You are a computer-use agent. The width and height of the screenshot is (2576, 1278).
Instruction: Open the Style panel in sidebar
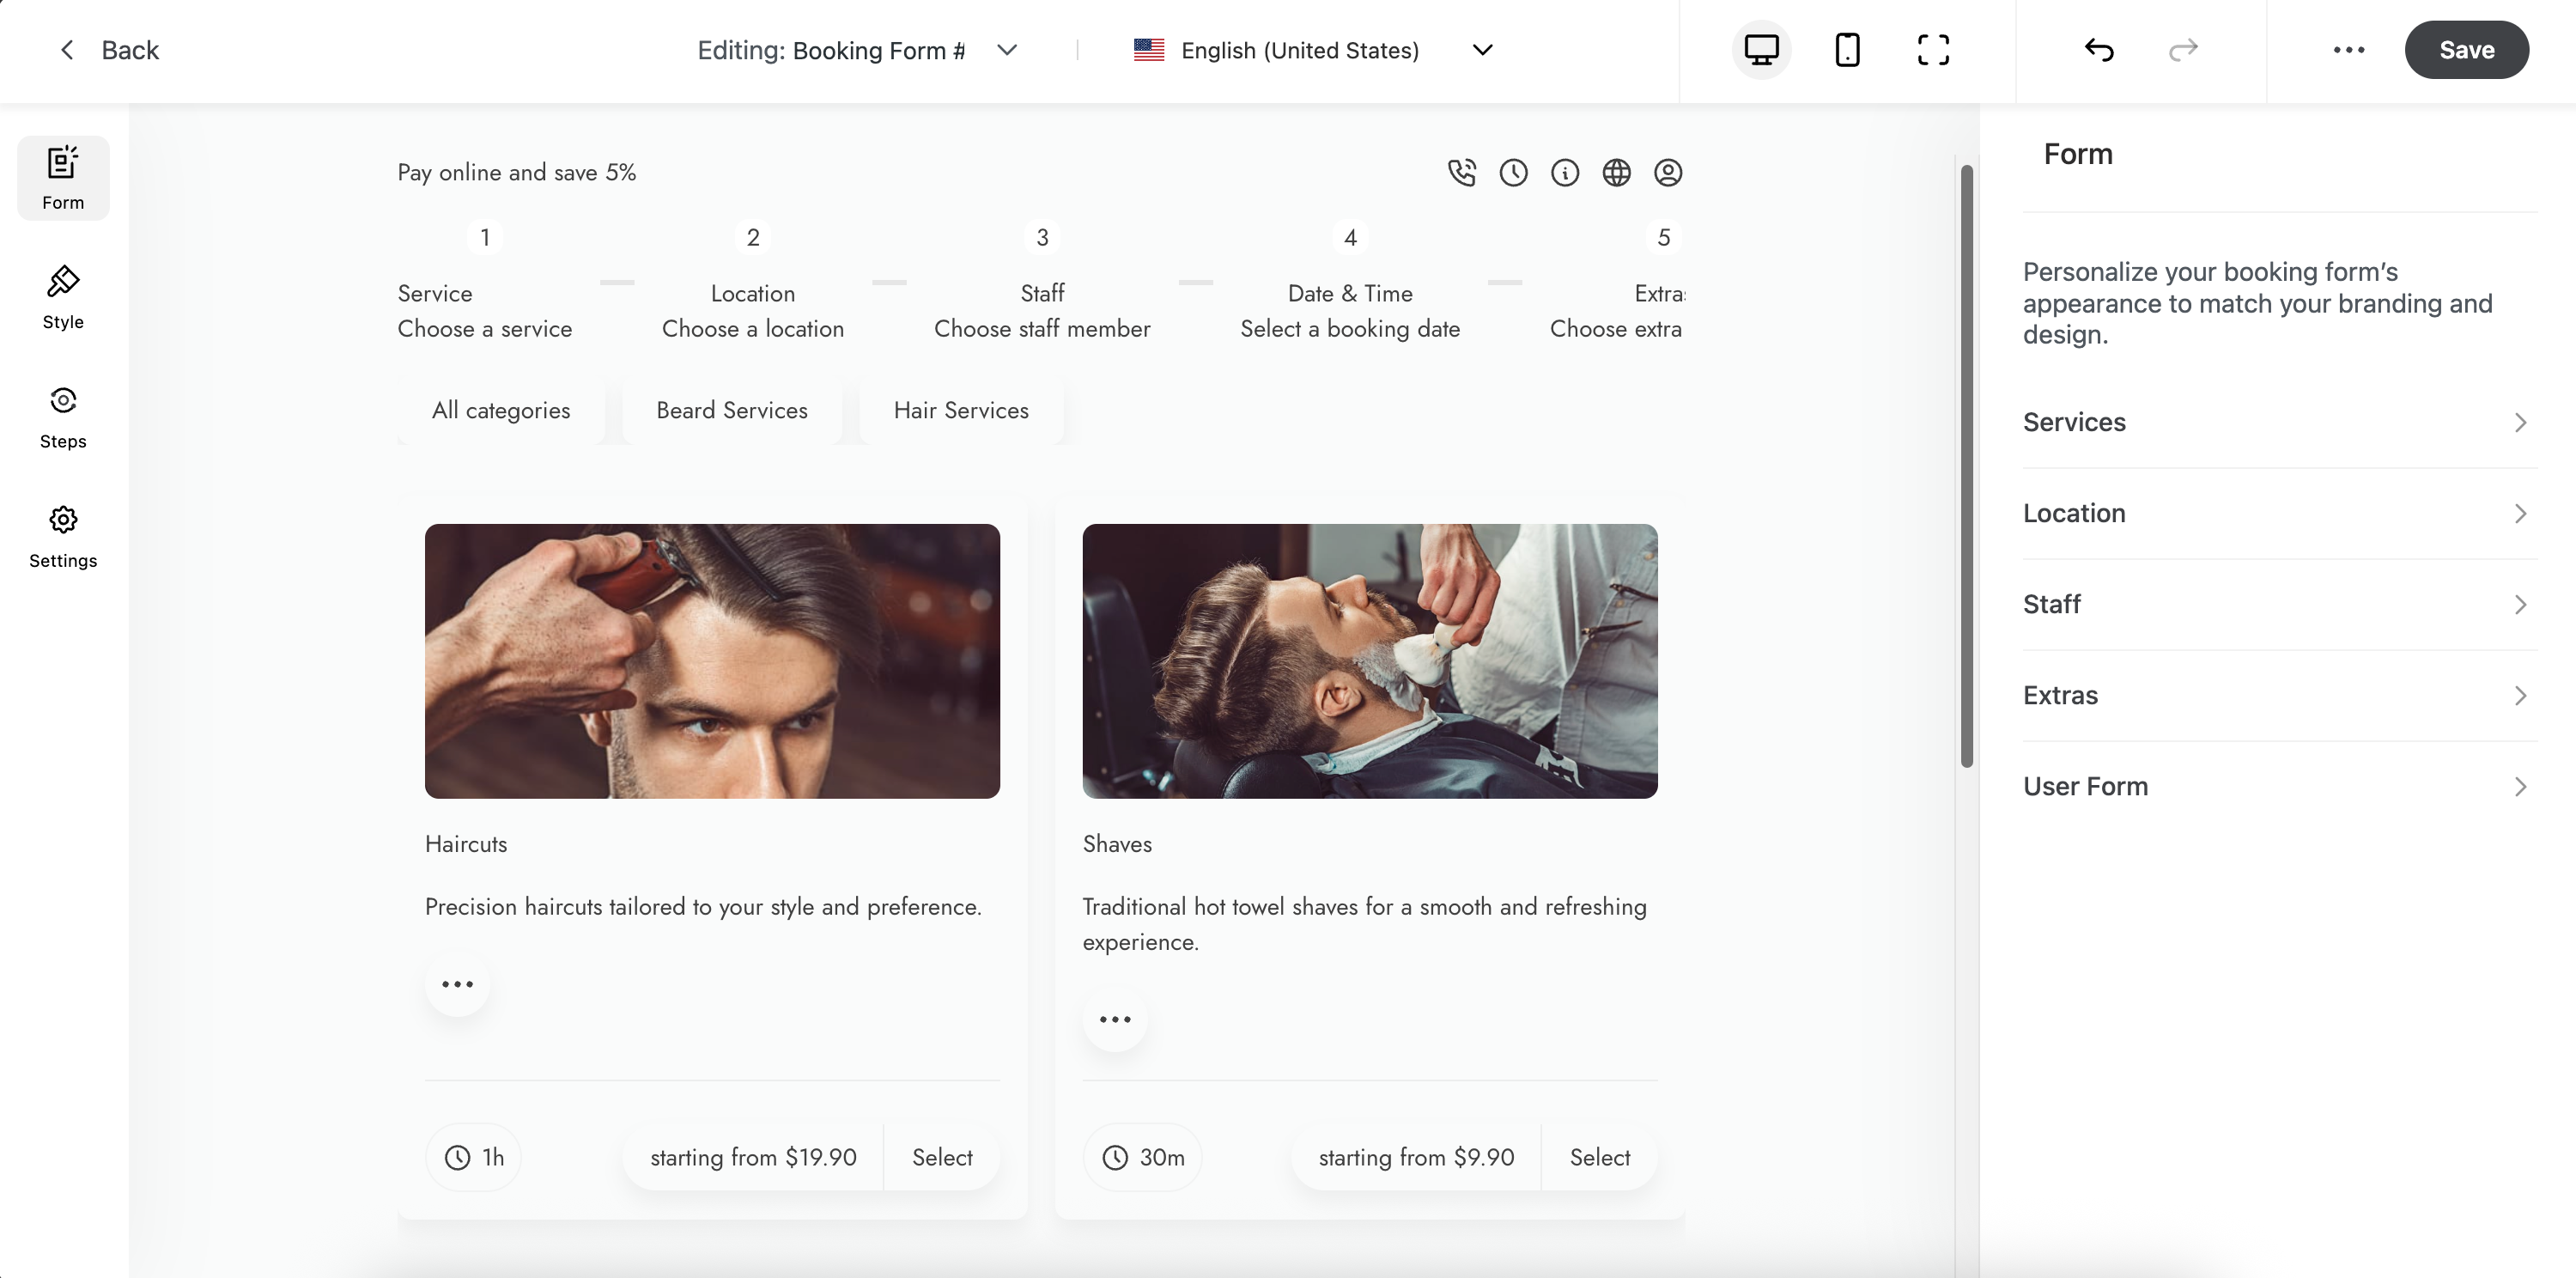[63, 297]
